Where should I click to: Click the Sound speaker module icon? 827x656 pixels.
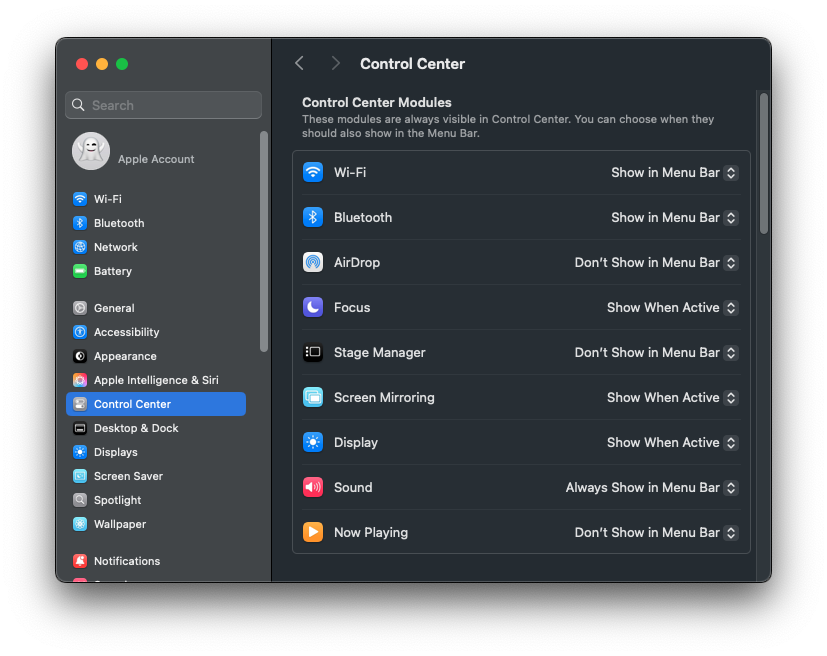[313, 487]
